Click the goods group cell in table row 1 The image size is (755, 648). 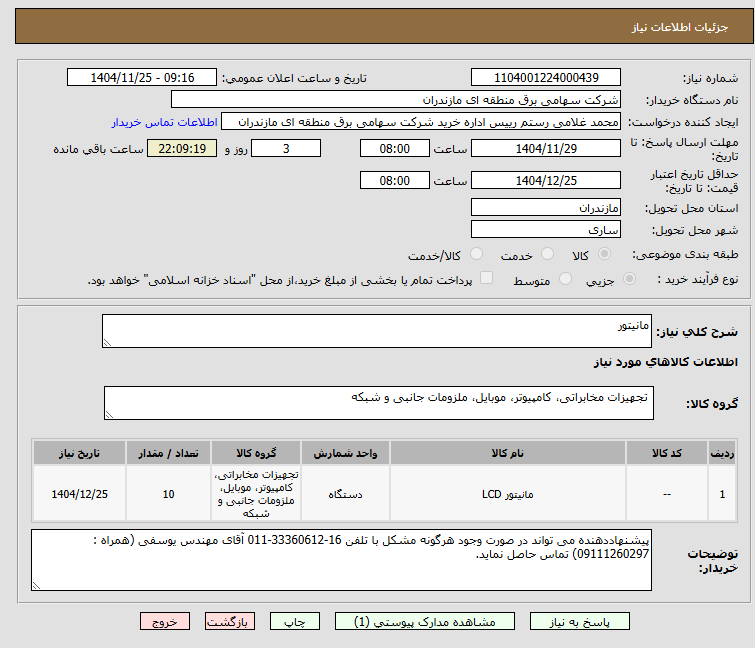click(256, 494)
